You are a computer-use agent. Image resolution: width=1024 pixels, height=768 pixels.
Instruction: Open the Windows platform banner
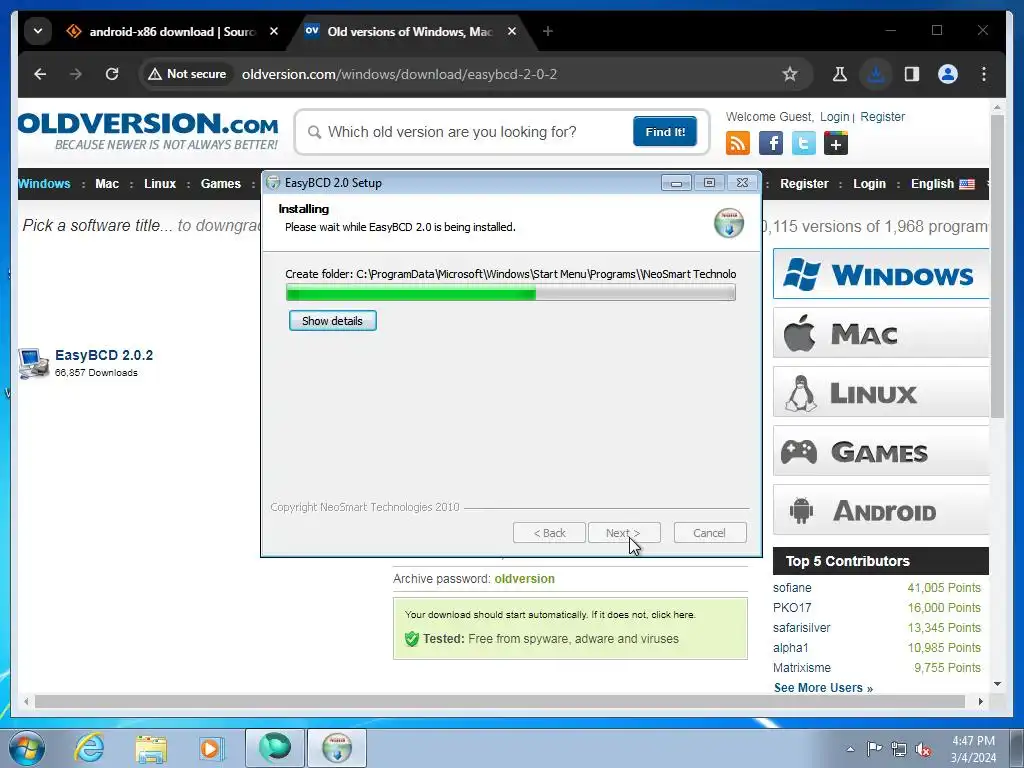click(x=881, y=274)
